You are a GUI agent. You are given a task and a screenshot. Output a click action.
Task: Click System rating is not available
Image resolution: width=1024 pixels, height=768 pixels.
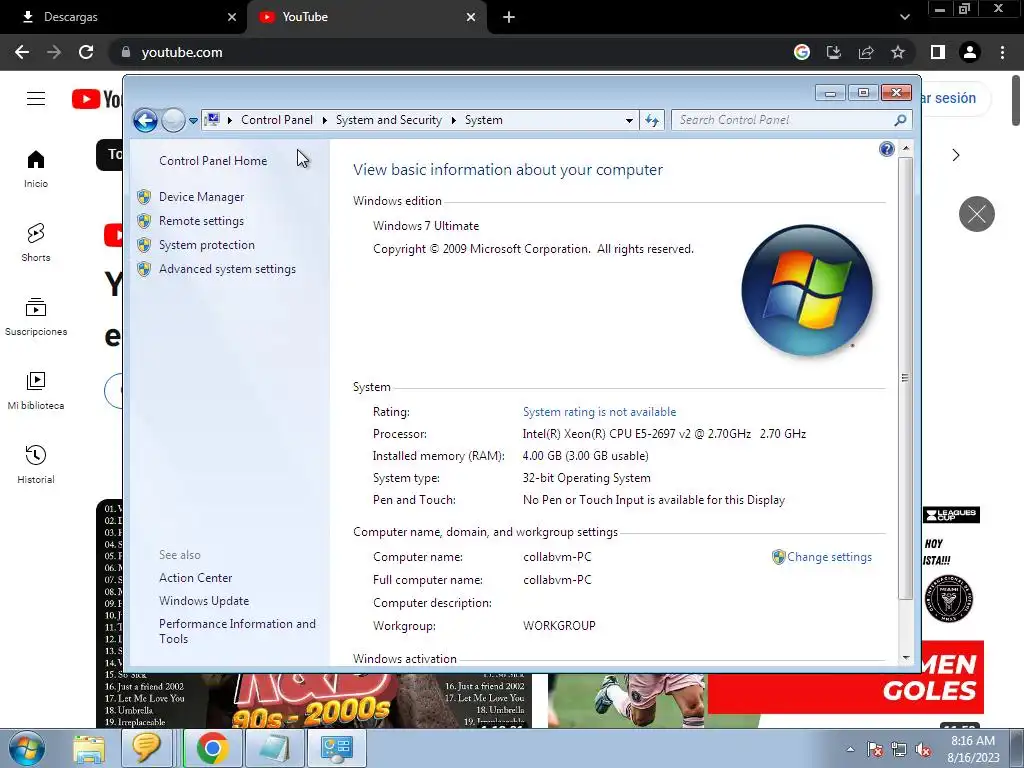[x=599, y=412]
